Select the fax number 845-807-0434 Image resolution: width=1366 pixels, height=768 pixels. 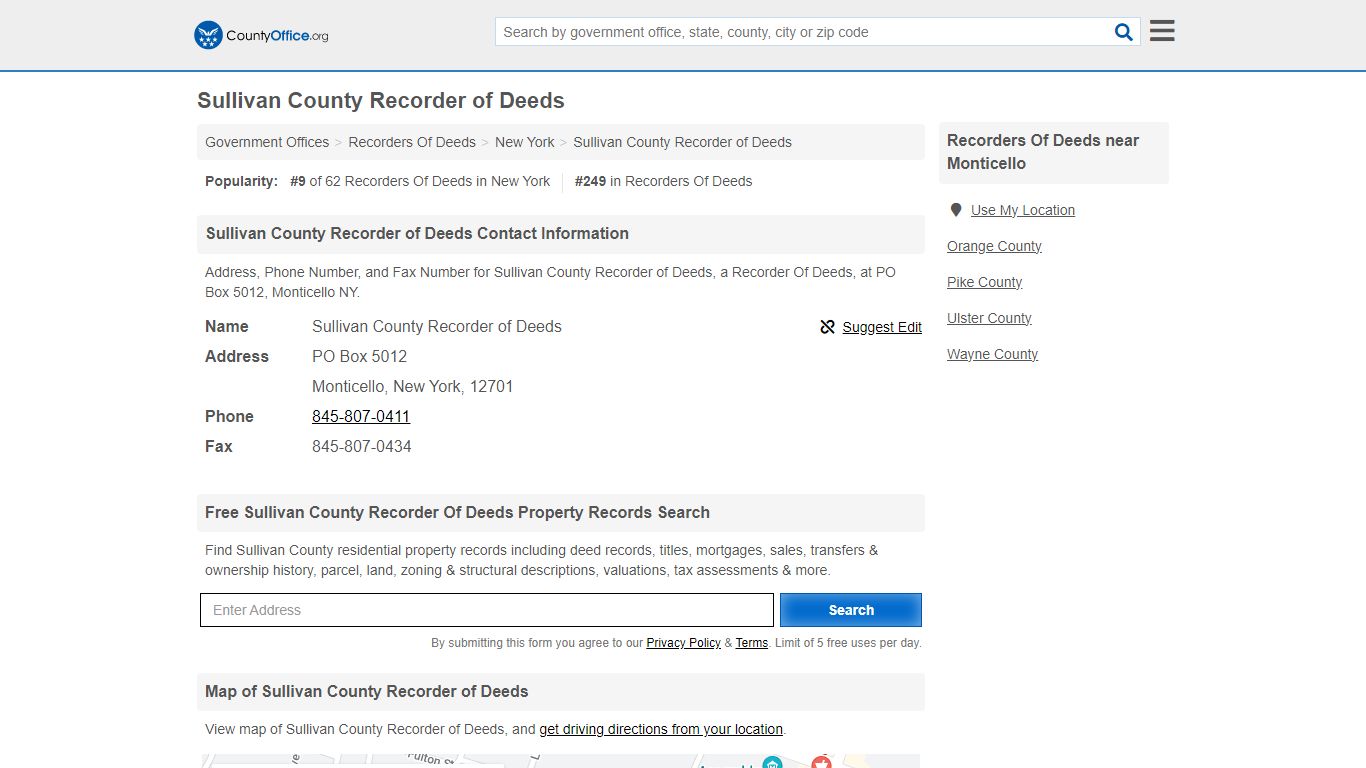(362, 446)
